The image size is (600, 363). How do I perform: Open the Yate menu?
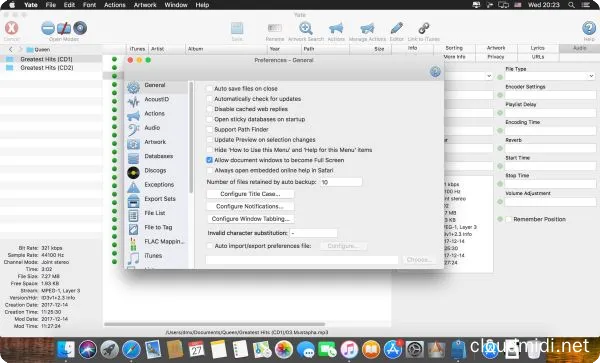(x=31, y=5)
